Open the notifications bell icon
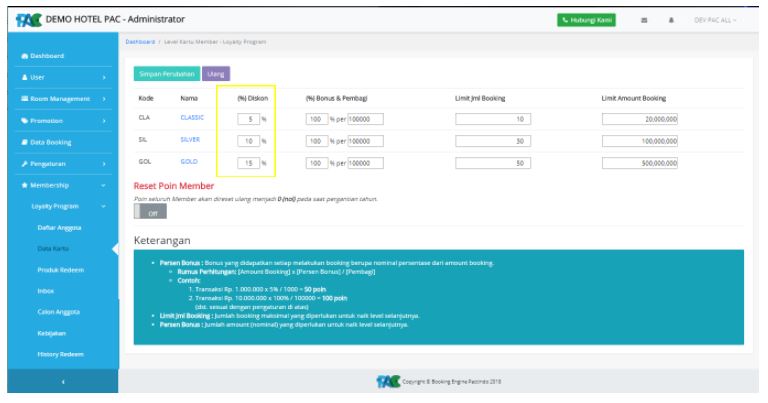 click(x=671, y=20)
